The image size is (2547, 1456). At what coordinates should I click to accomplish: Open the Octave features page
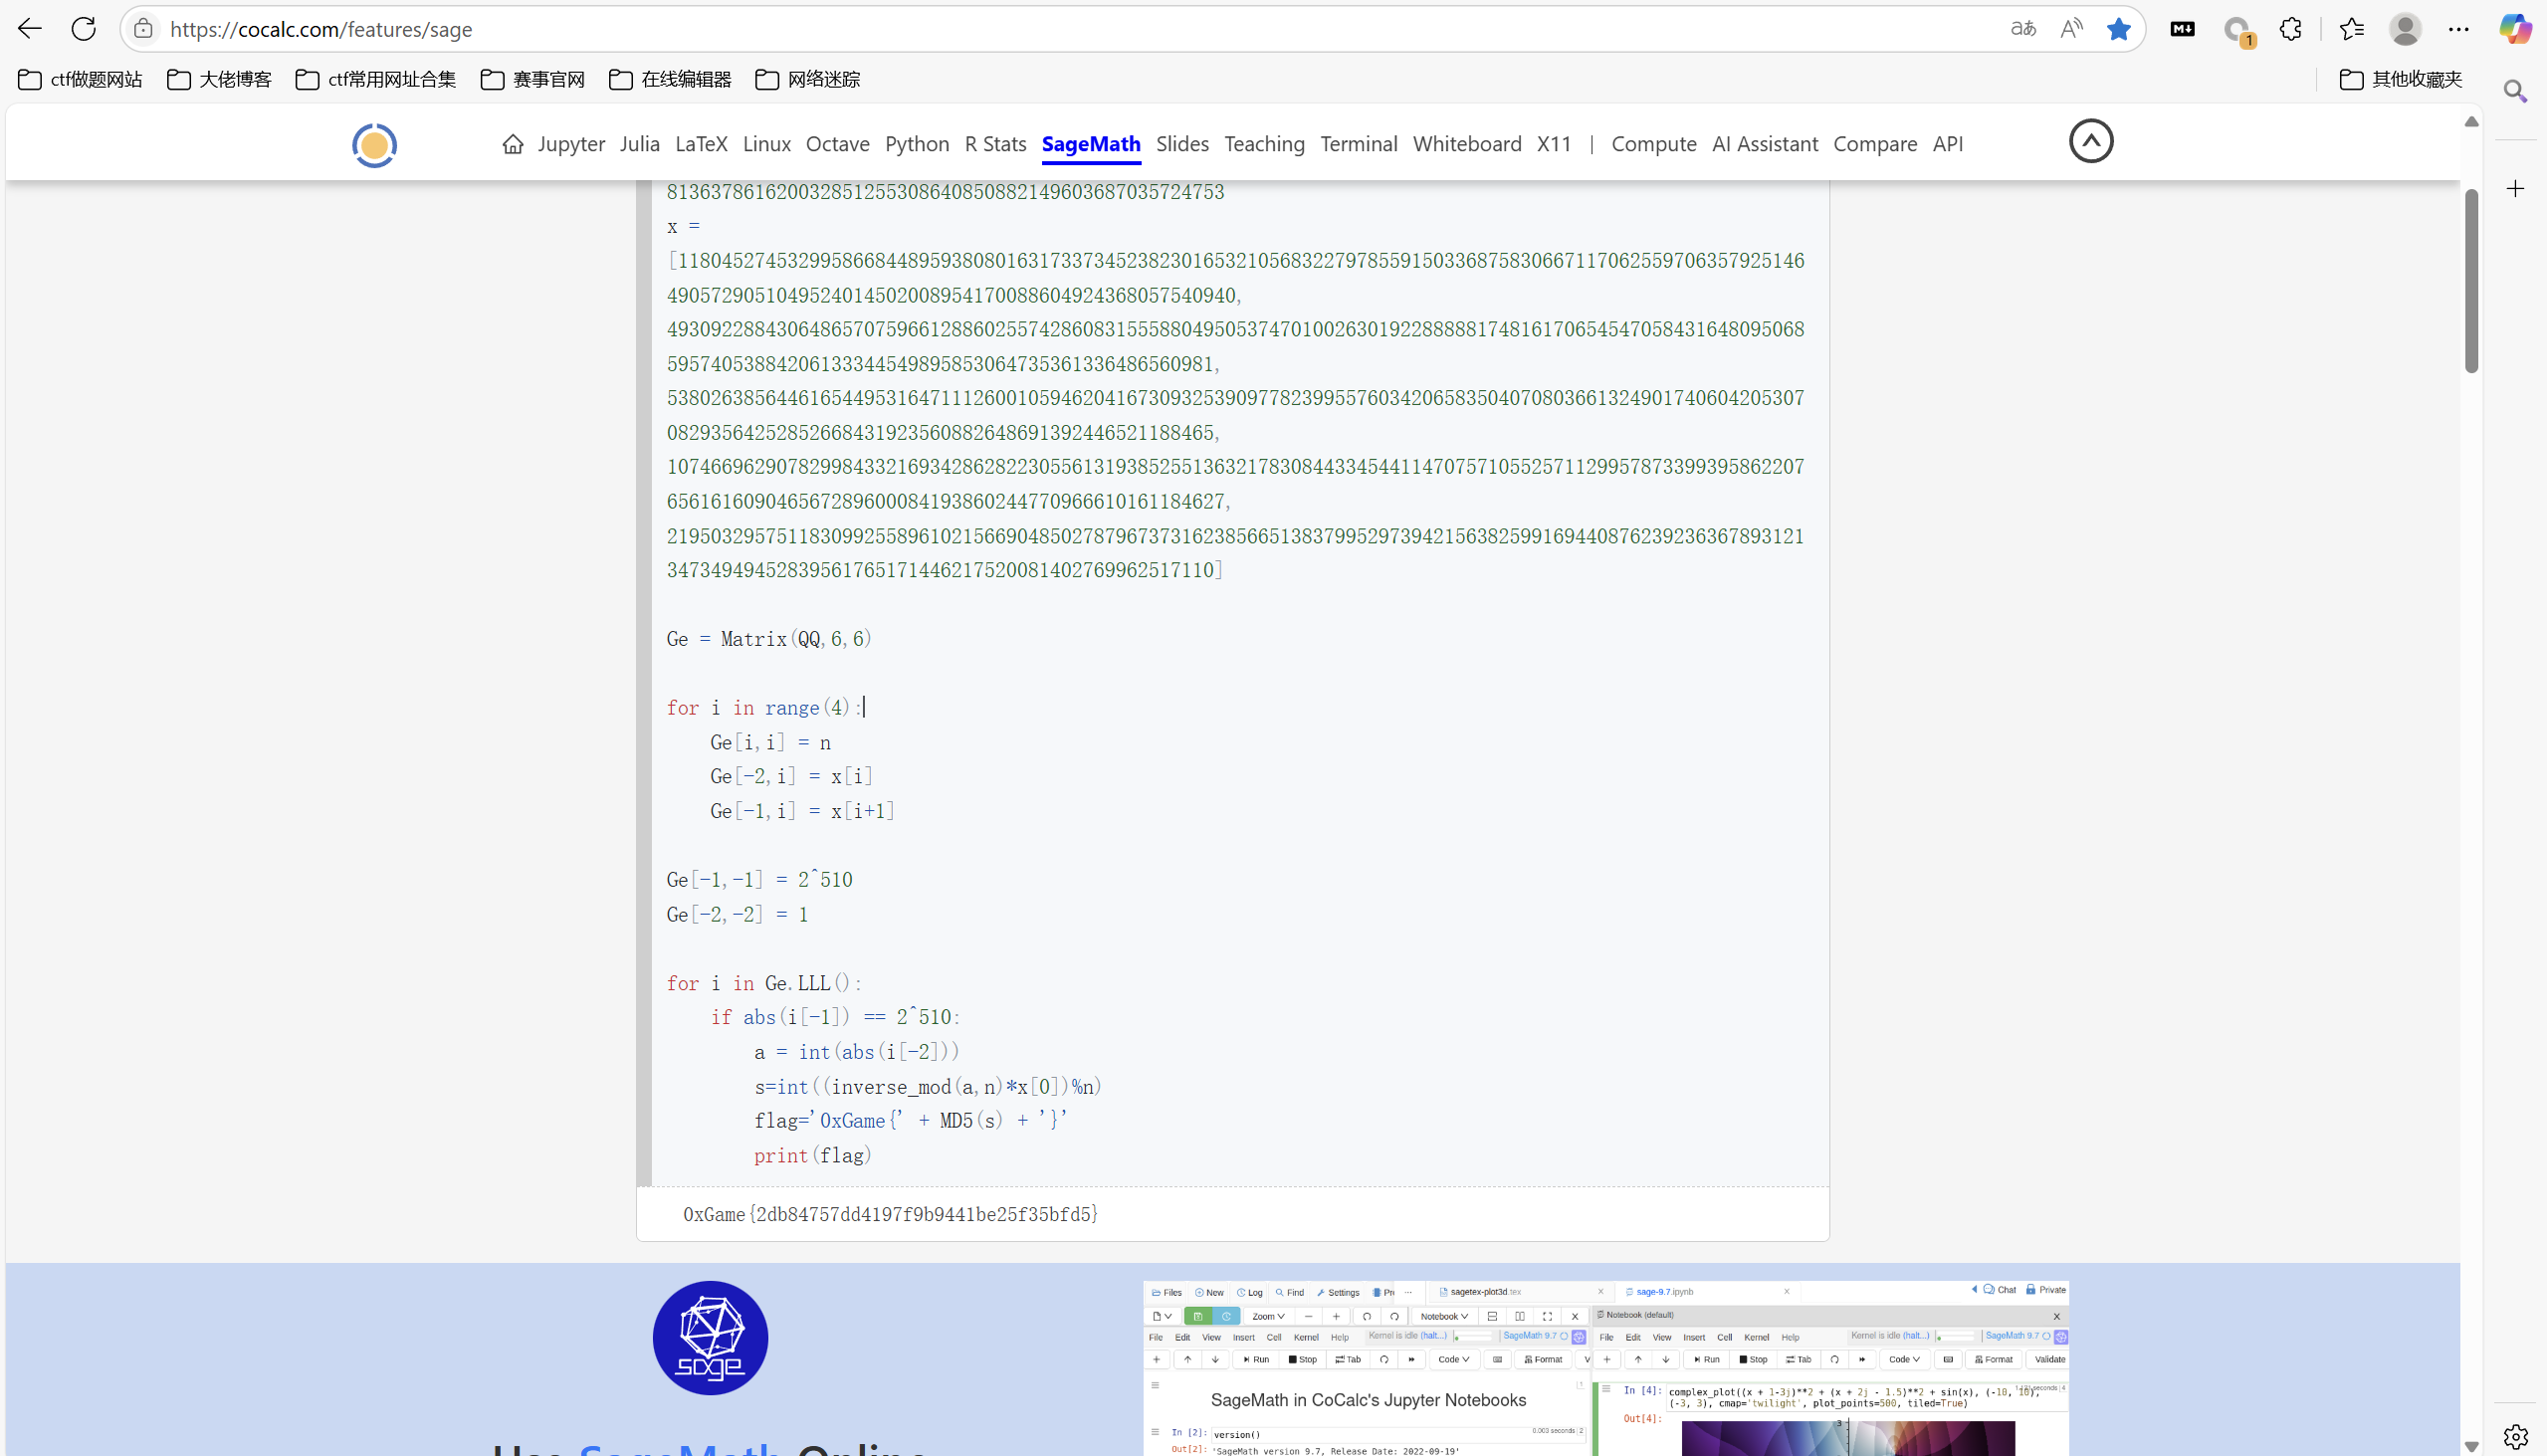838,144
